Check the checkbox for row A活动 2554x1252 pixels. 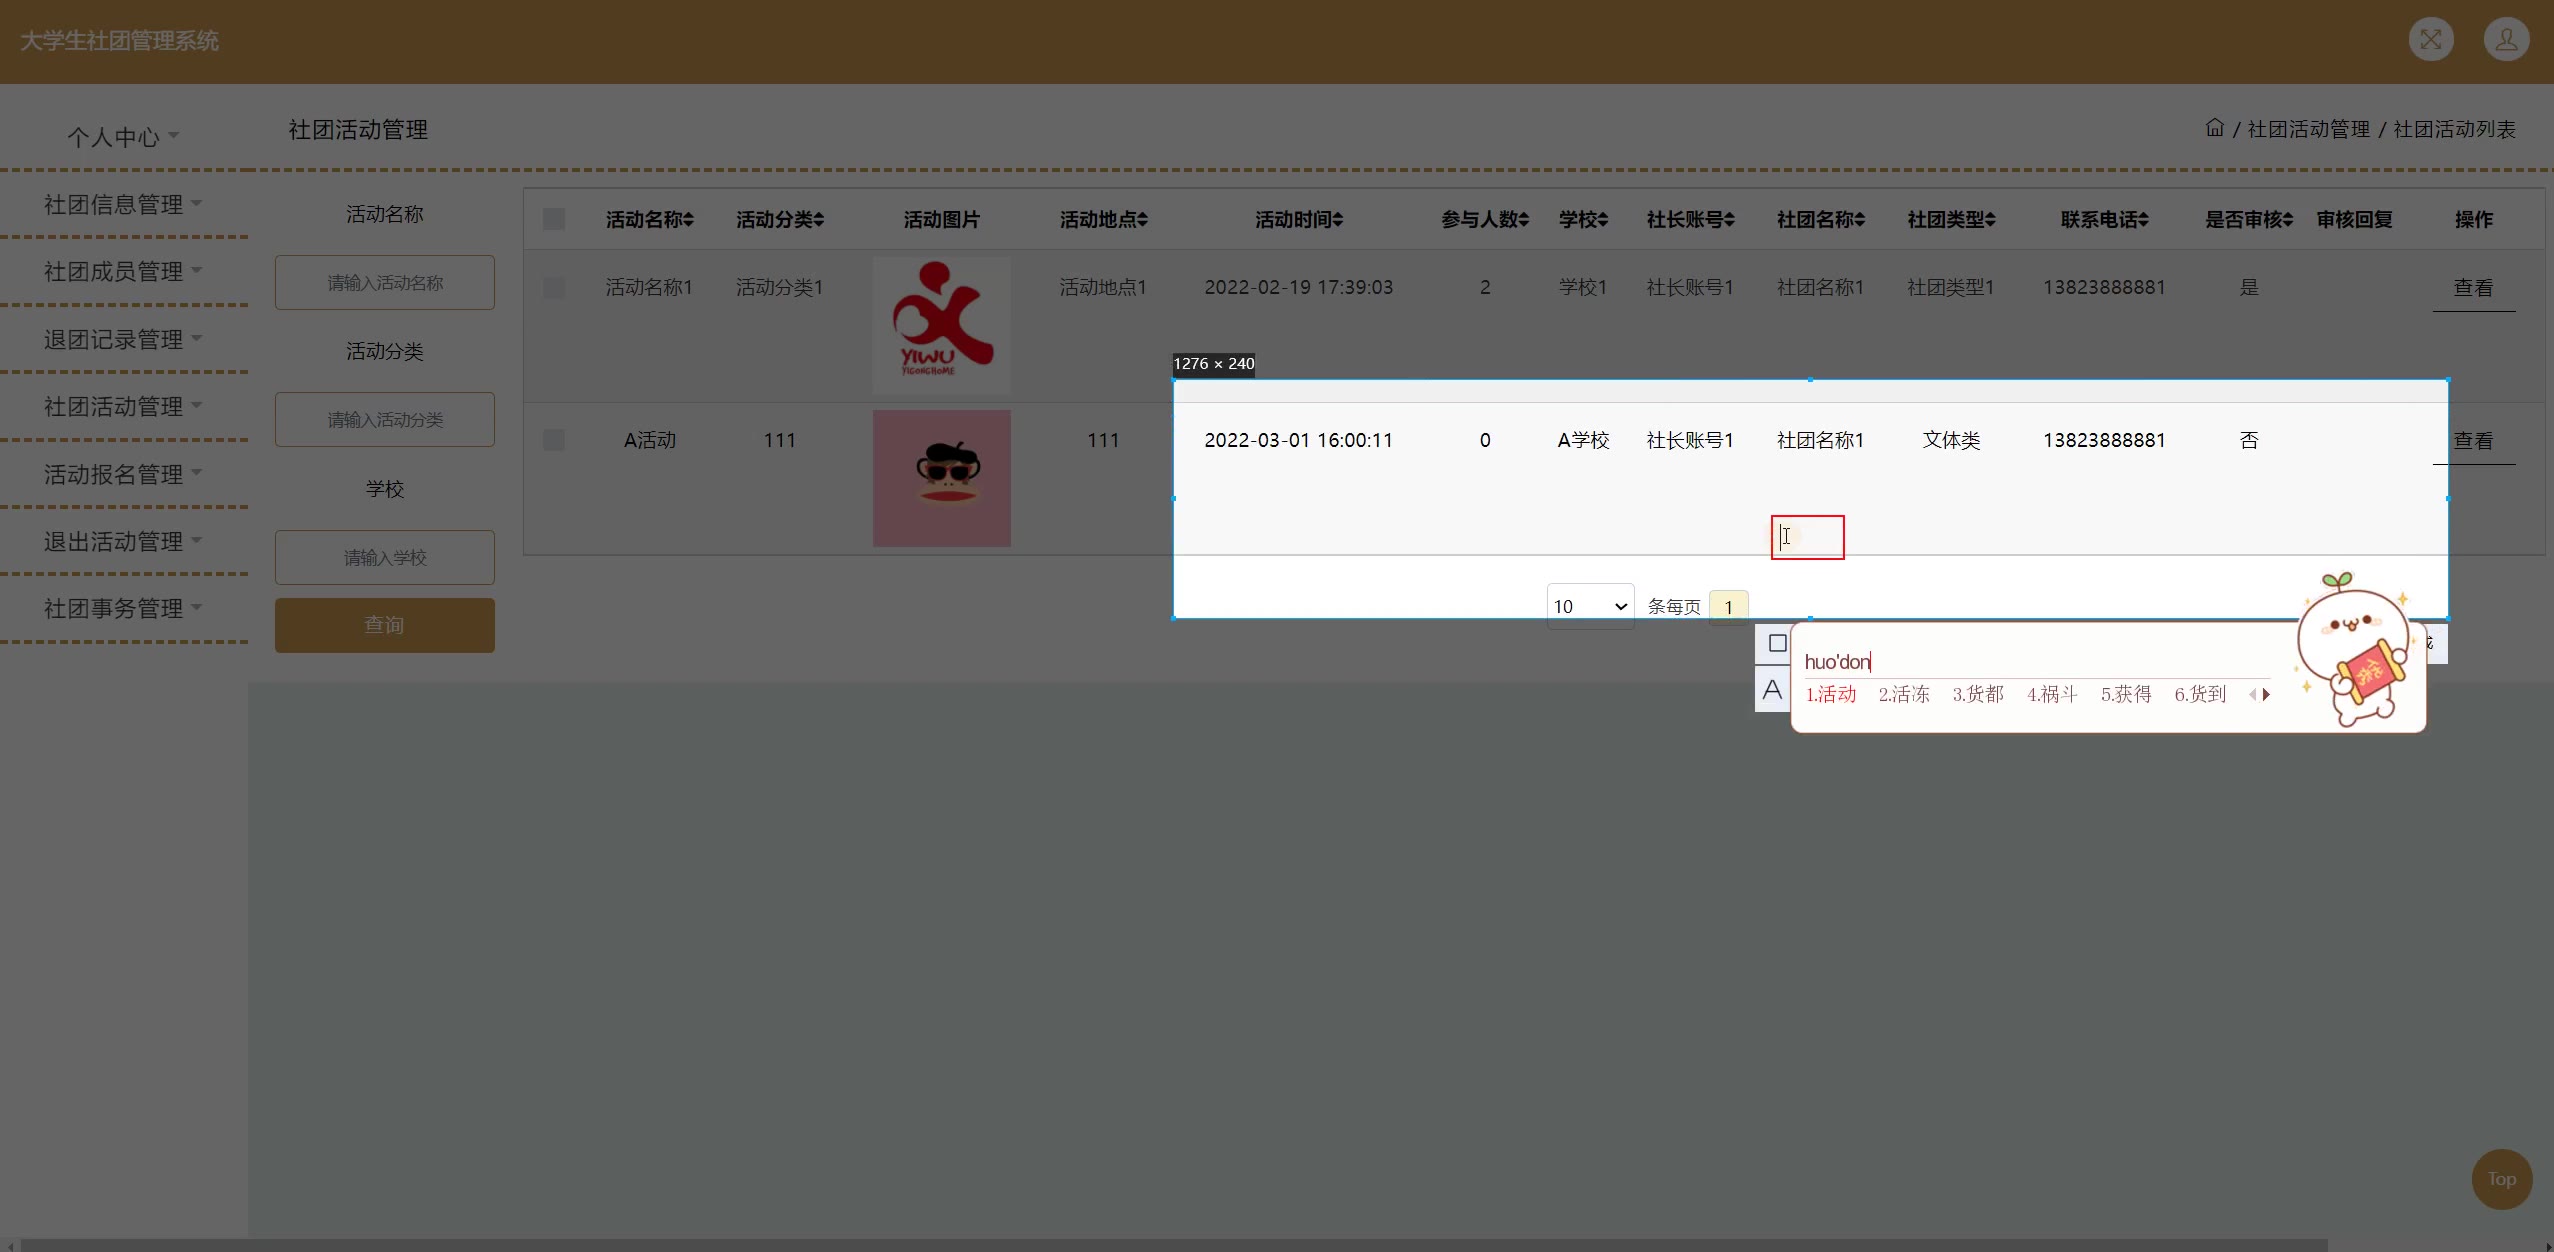pyautogui.click(x=554, y=440)
